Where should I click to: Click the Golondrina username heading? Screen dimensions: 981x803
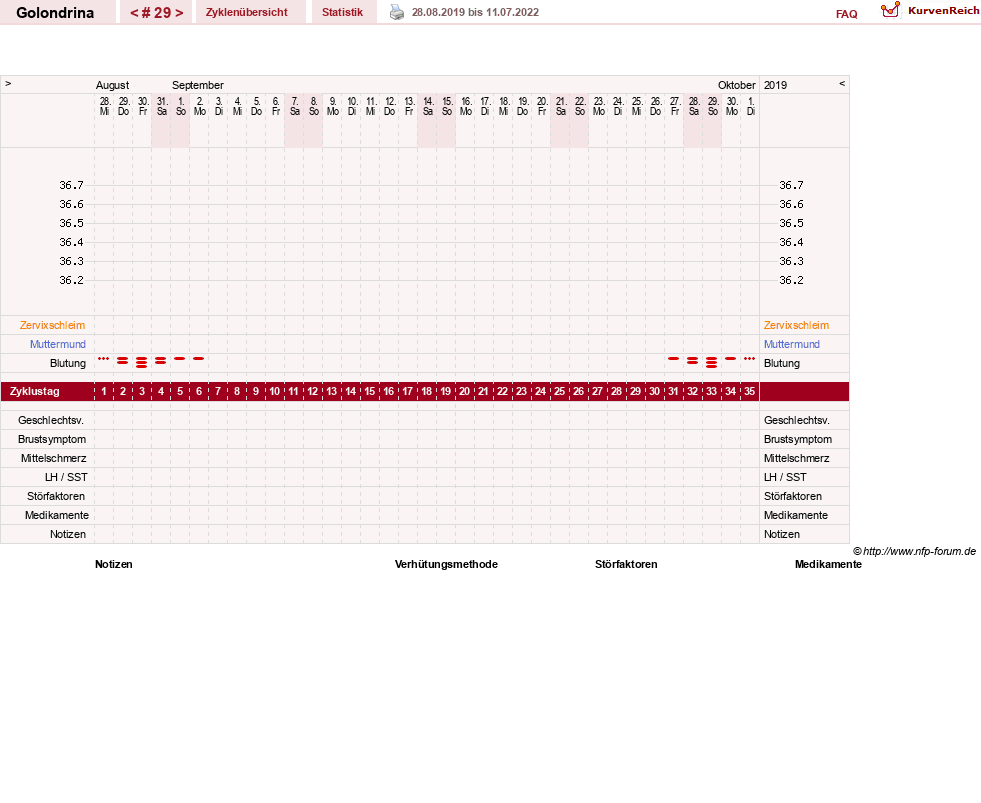click(x=55, y=13)
